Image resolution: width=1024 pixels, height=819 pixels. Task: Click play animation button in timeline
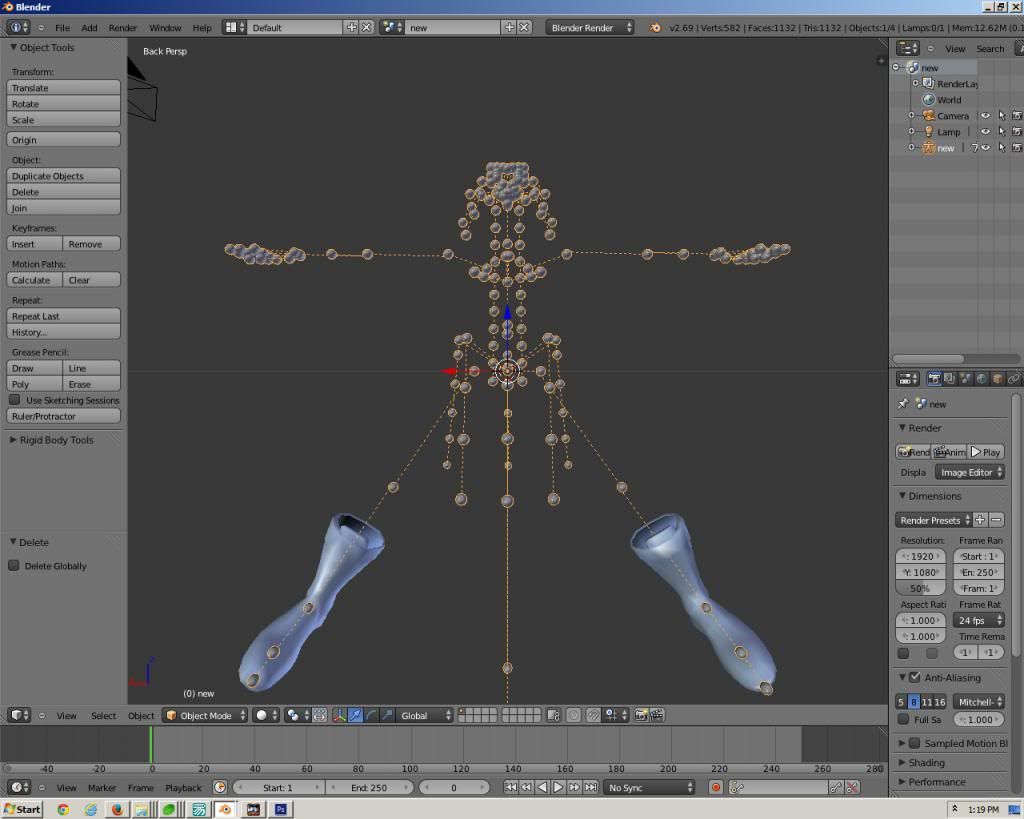pos(559,787)
